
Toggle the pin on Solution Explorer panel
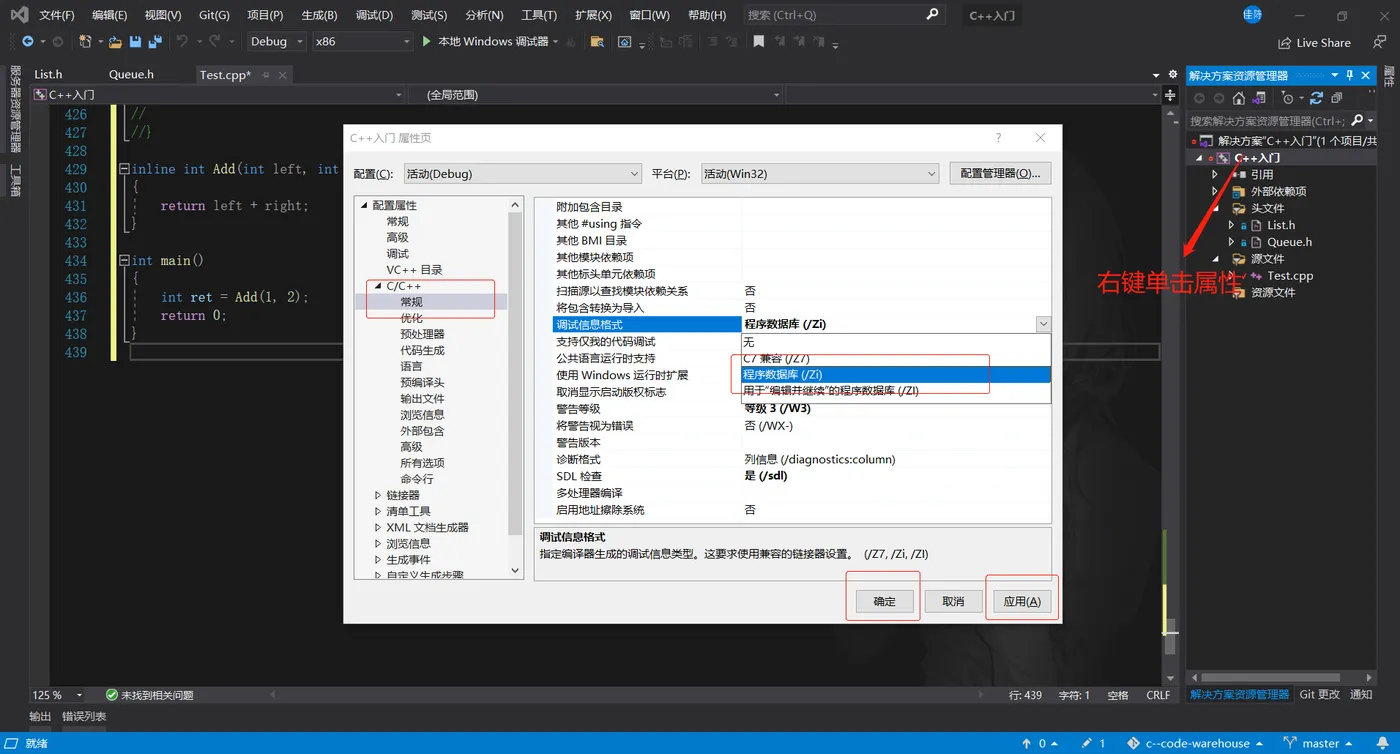point(1349,76)
